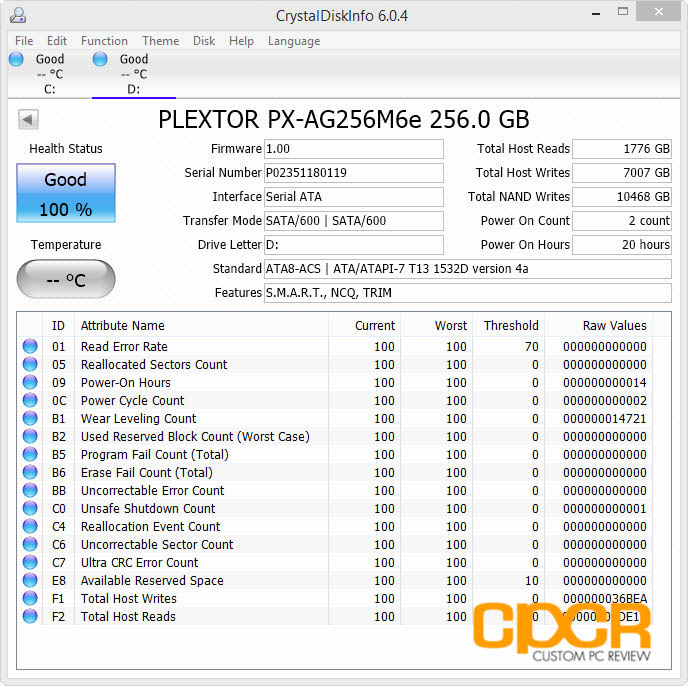Click status icon for Read Error Rate row

(30, 346)
